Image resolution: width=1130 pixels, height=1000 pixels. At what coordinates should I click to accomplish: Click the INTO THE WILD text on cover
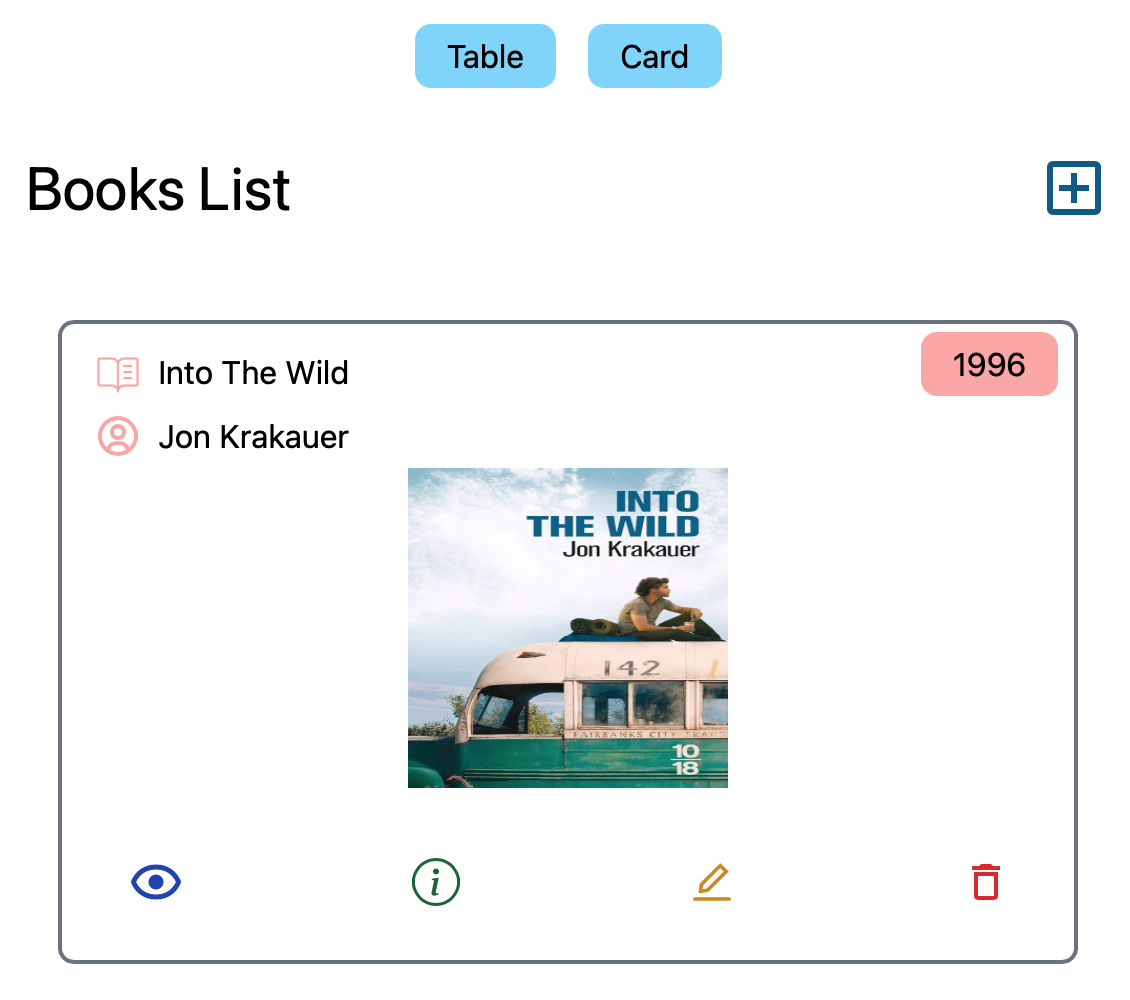pyautogui.click(x=613, y=514)
